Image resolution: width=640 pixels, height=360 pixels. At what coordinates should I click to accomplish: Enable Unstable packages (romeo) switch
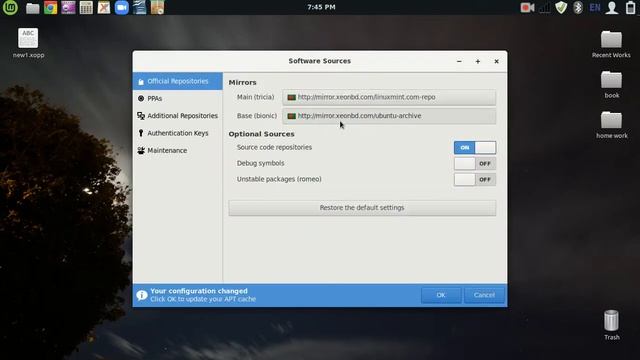475,180
